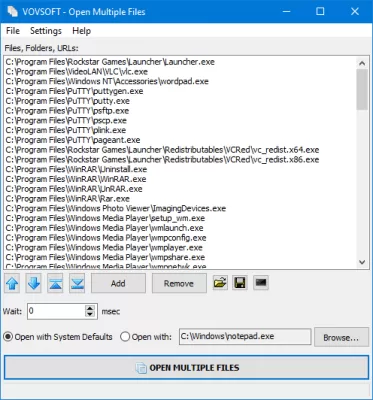This screenshot has width=373, height=400.
Task: Select the wmlaunch.exe entry
Action: tap(104, 228)
